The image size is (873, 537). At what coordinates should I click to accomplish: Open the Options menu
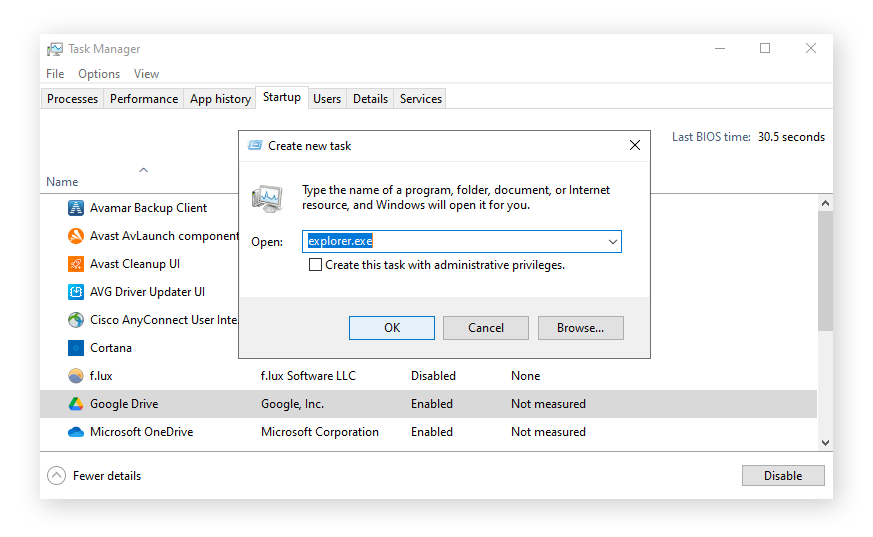tap(99, 73)
